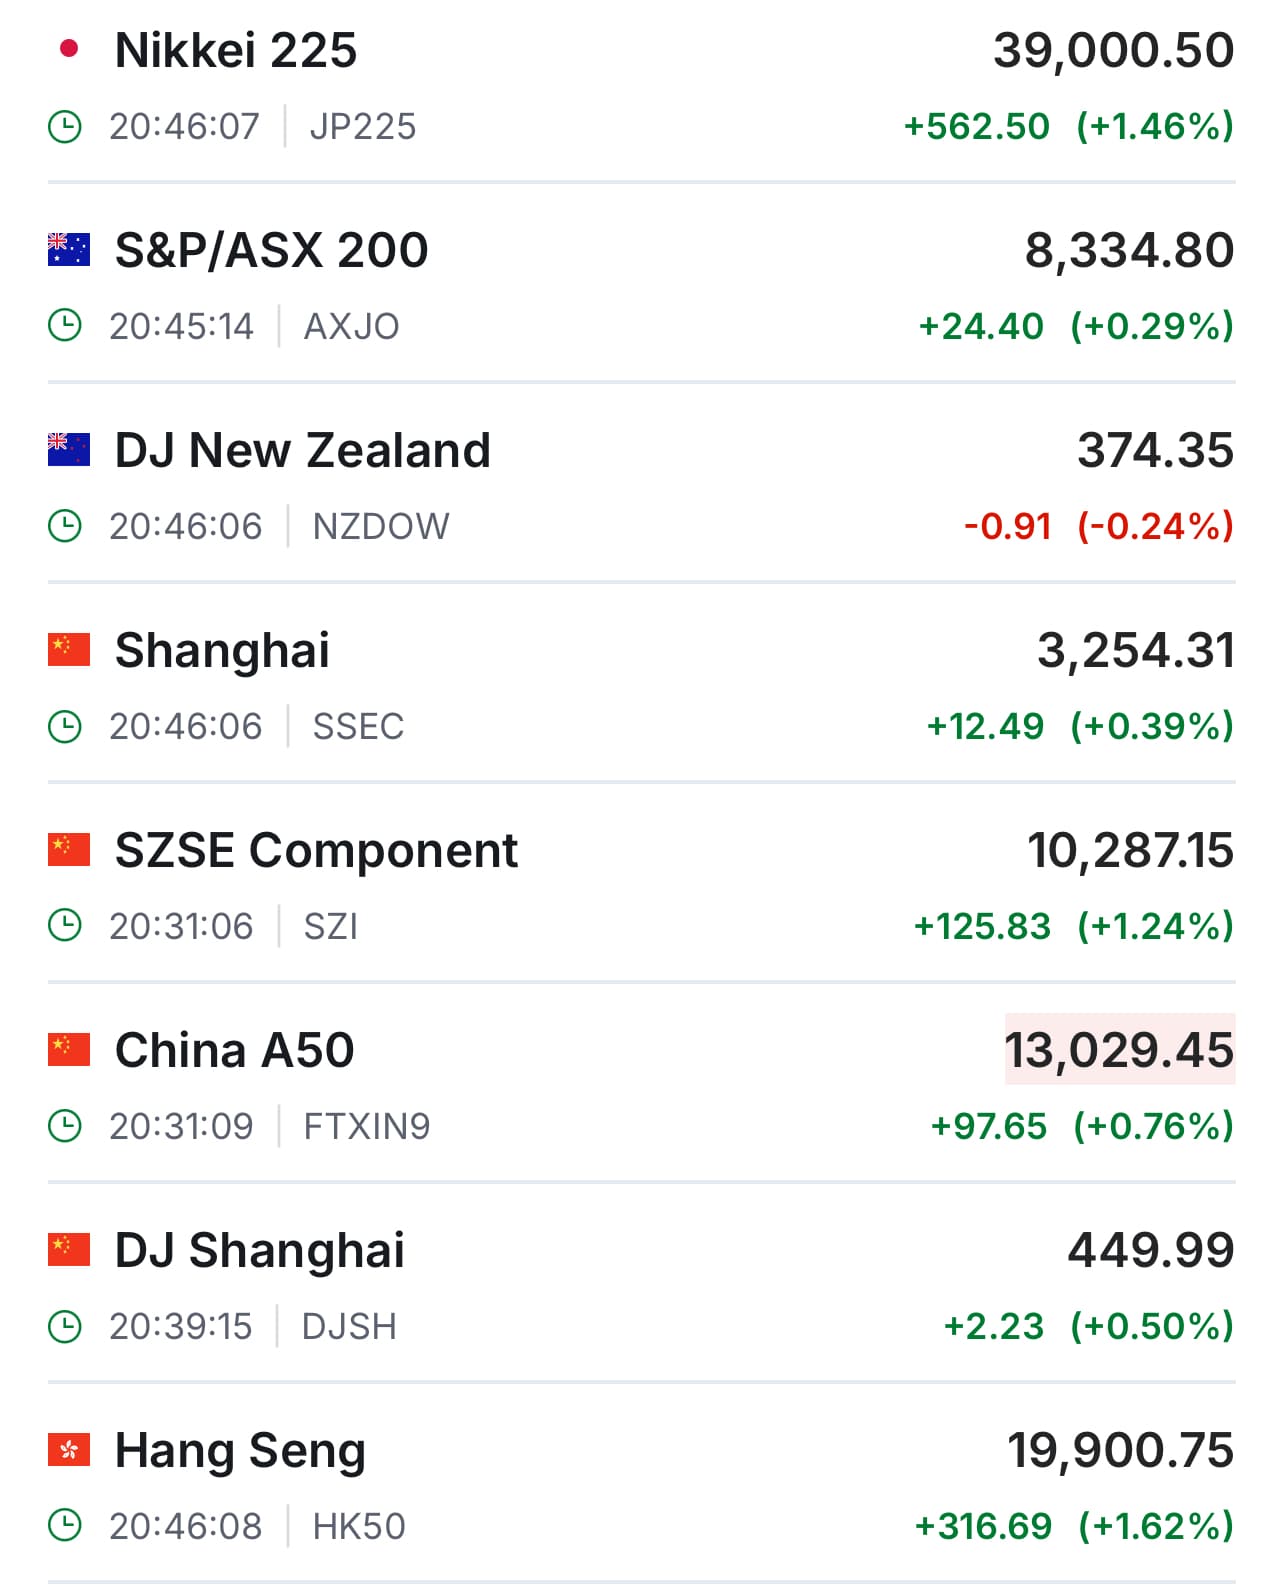Tap the SSEC ticker symbol
1284x1585 pixels.
[358, 727]
